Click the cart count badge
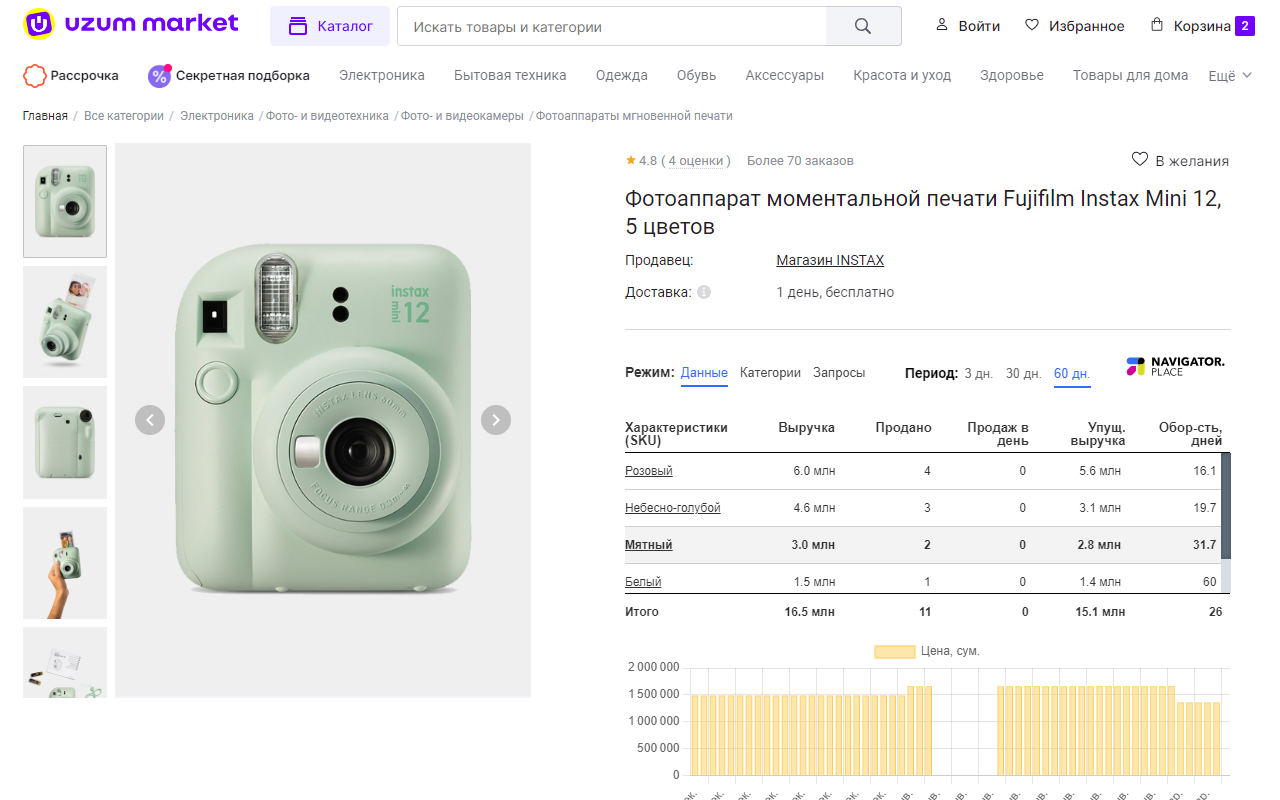Viewport: 1280px width, 800px height. [x=1245, y=26]
